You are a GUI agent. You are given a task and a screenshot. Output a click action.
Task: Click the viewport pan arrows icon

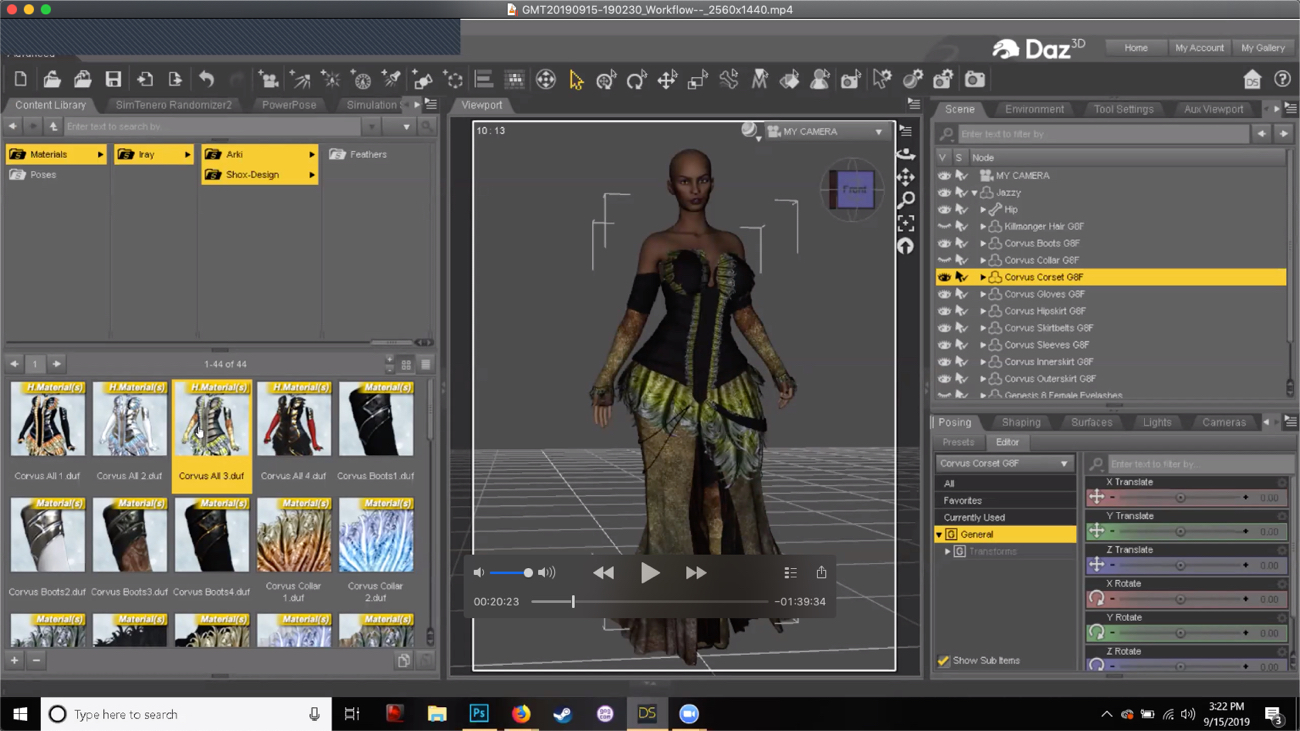(906, 177)
